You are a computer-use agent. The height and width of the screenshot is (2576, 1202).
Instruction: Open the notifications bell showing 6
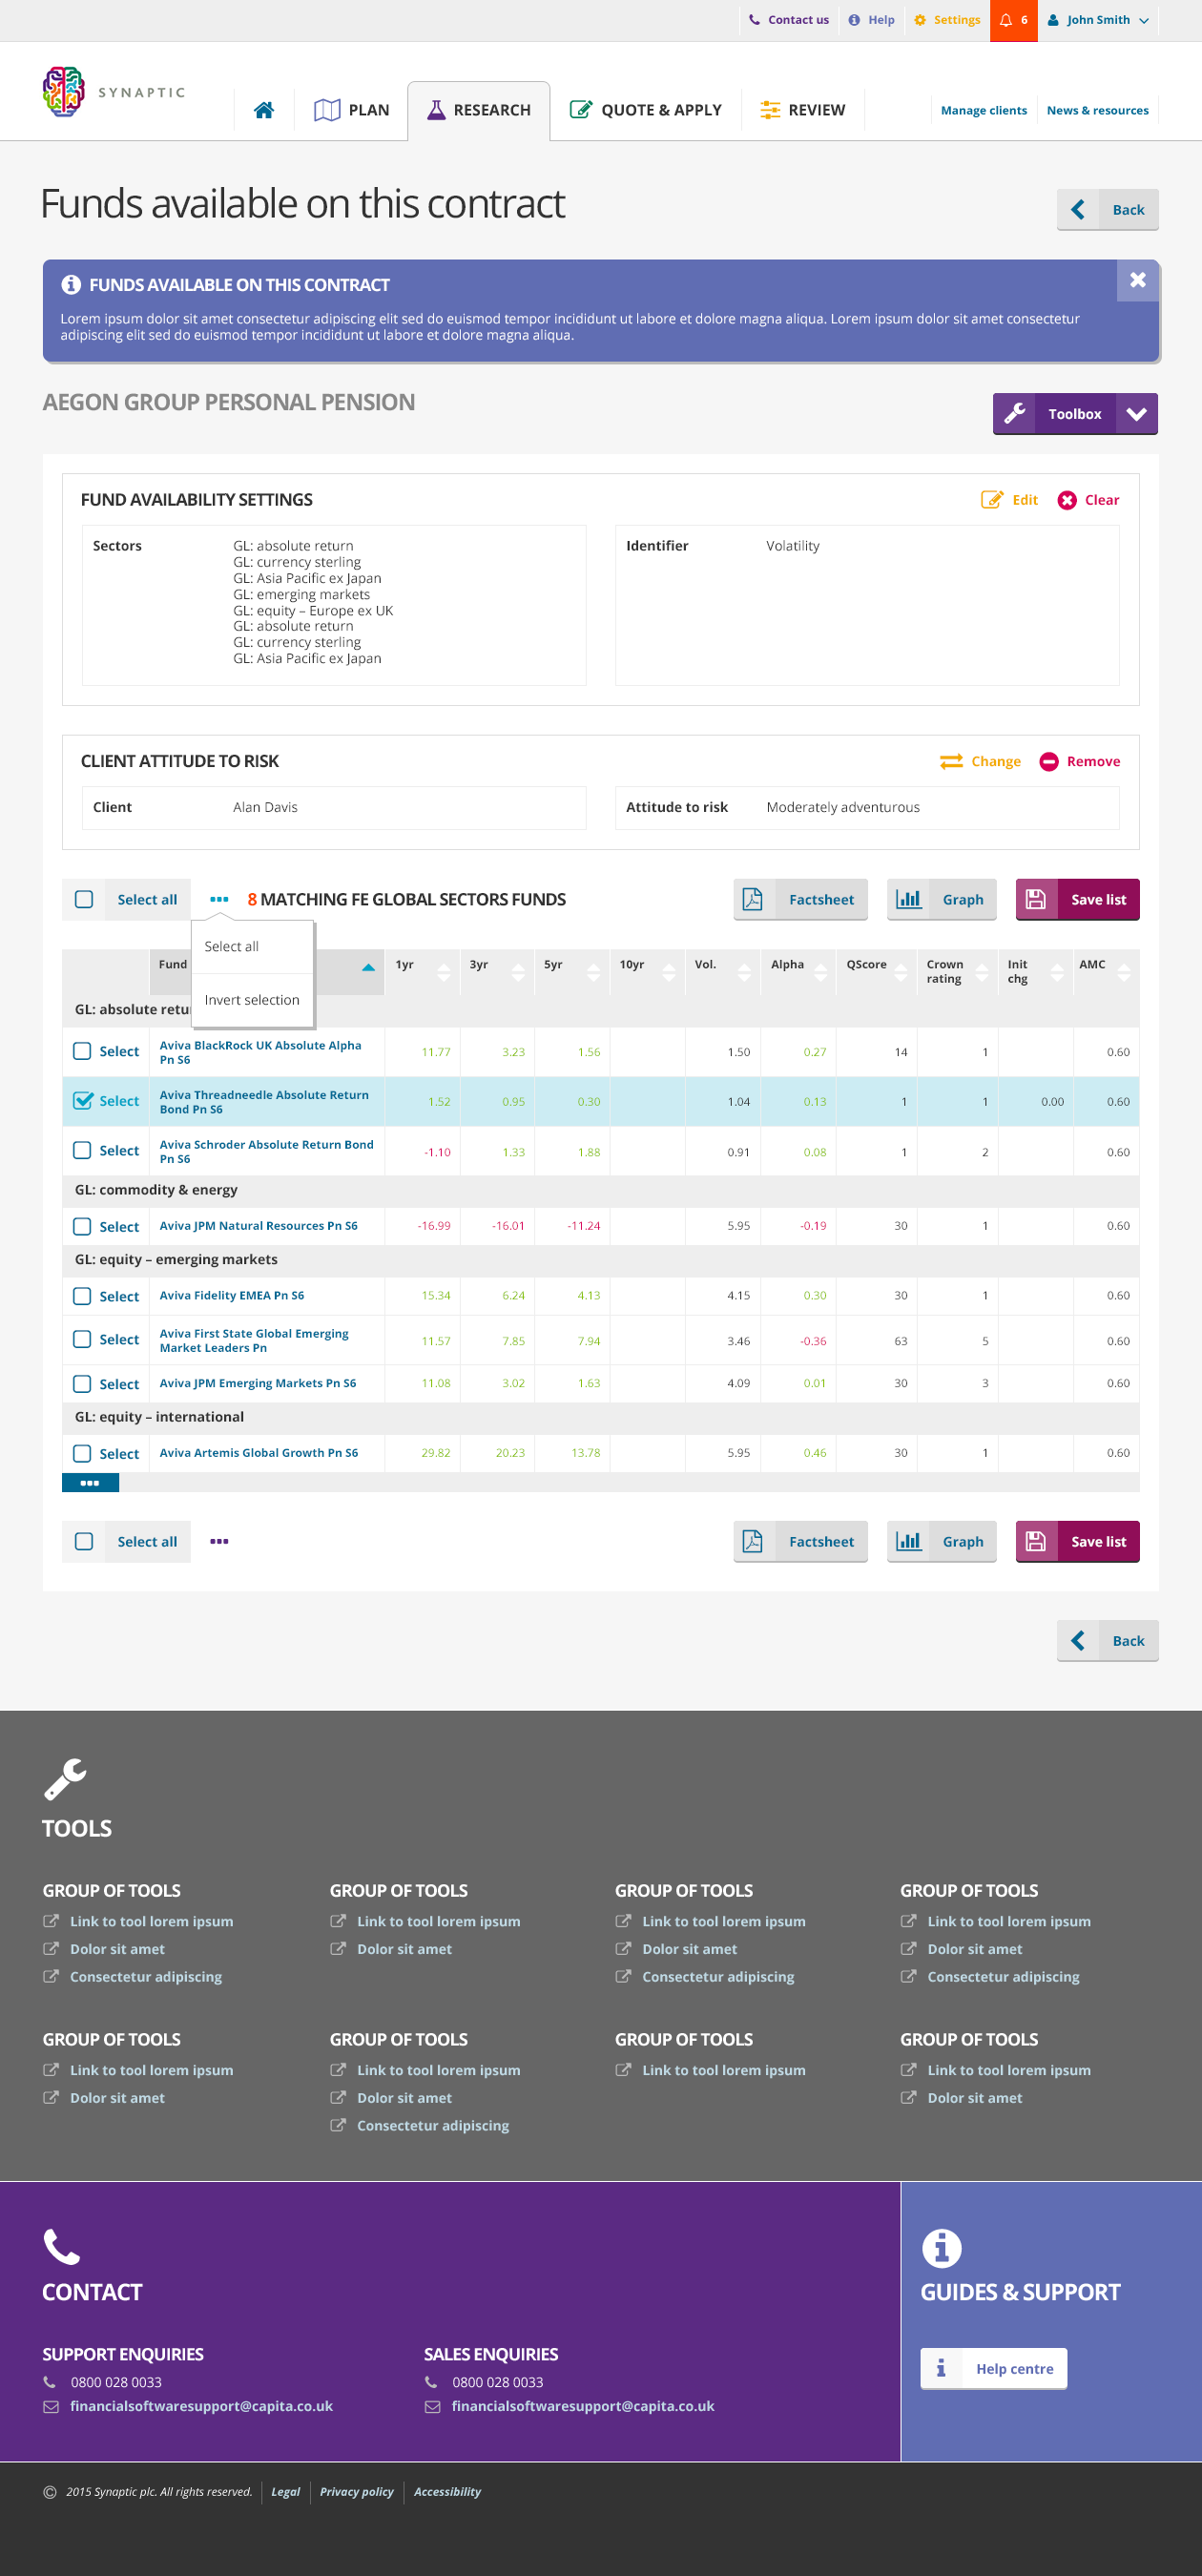point(1013,20)
